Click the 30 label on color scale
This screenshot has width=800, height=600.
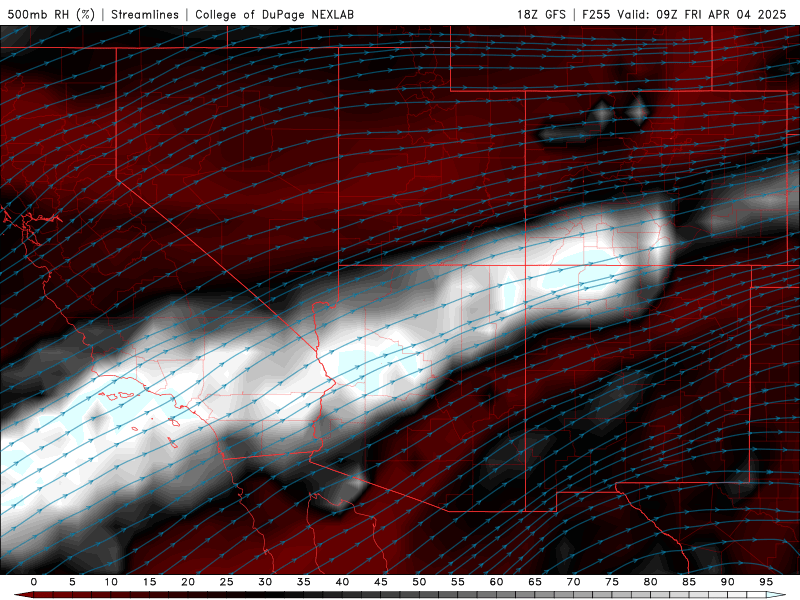pos(265,582)
